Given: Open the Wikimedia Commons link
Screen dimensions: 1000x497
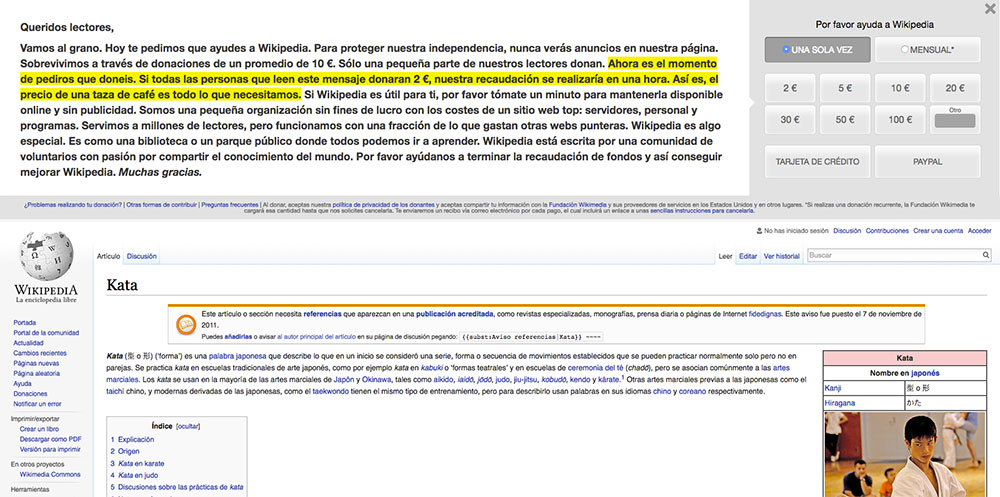Looking at the screenshot, I should [x=50, y=475].
